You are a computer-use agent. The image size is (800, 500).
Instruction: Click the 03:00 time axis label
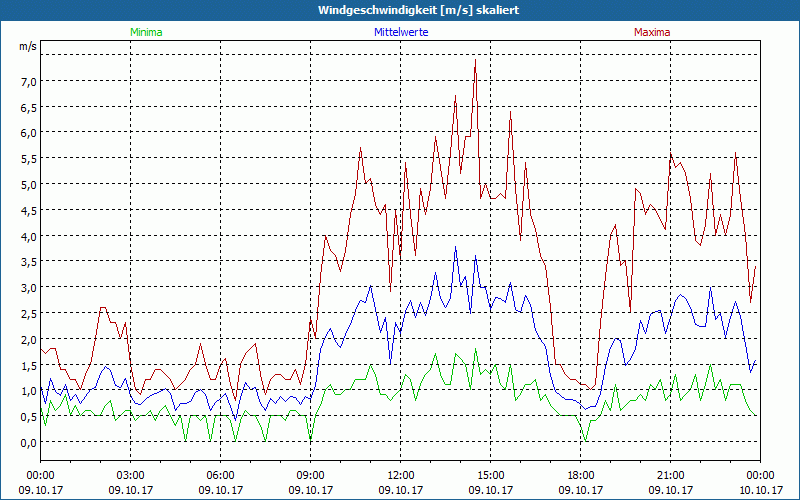(131, 476)
